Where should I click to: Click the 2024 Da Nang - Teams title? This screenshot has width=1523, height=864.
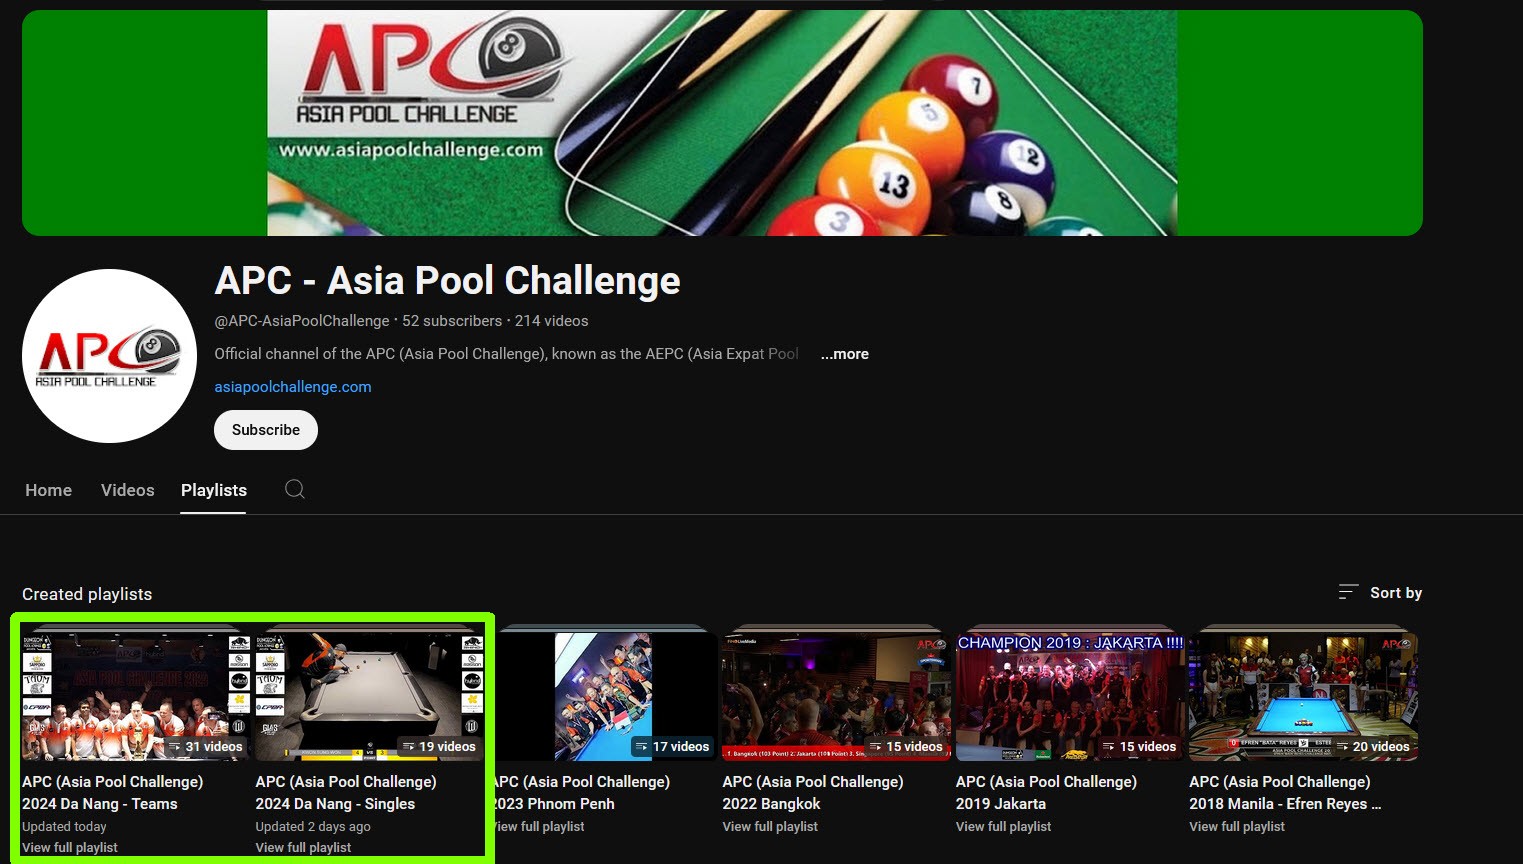tap(112, 792)
